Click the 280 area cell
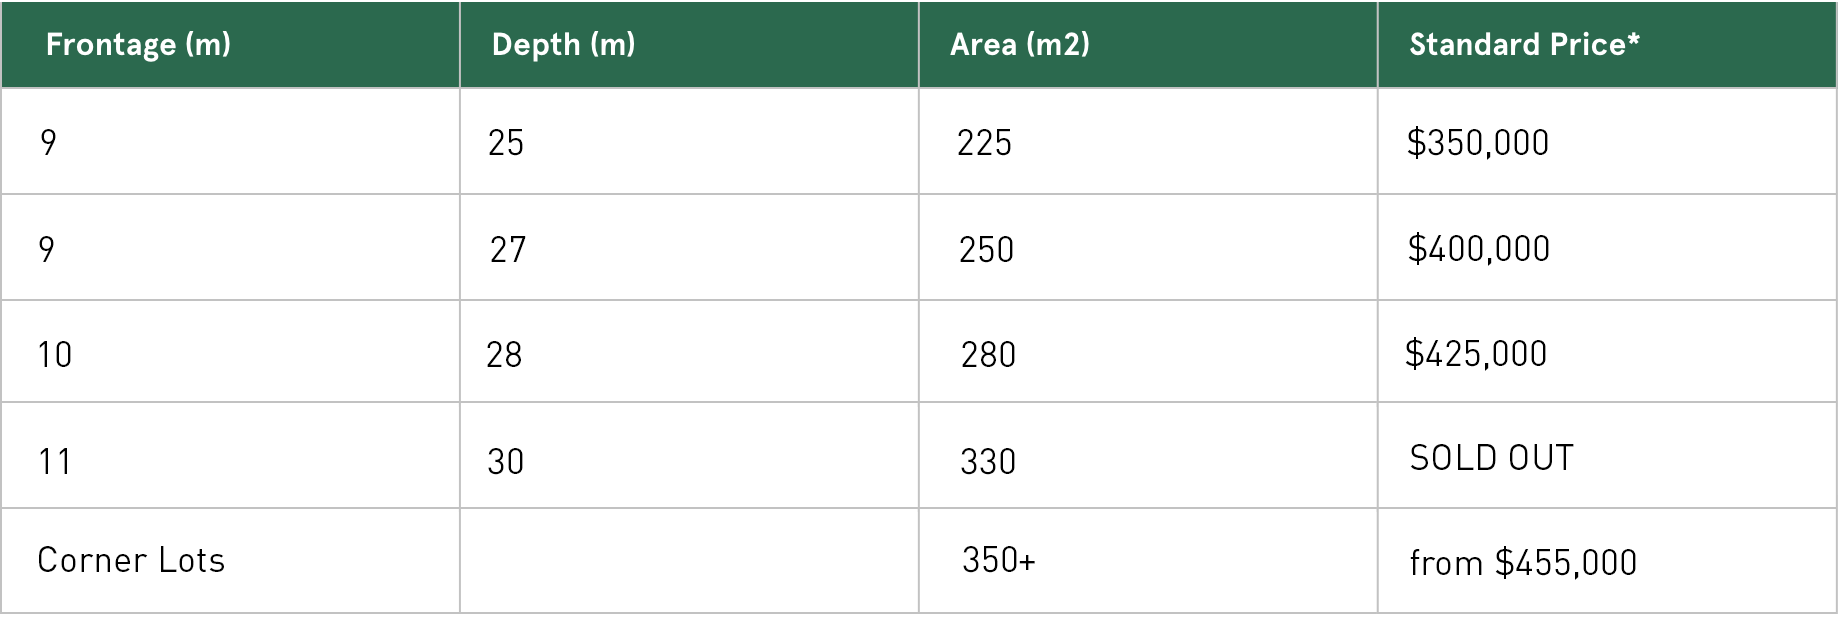The width and height of the screenshot is (1838, 617). coord(988,355)
